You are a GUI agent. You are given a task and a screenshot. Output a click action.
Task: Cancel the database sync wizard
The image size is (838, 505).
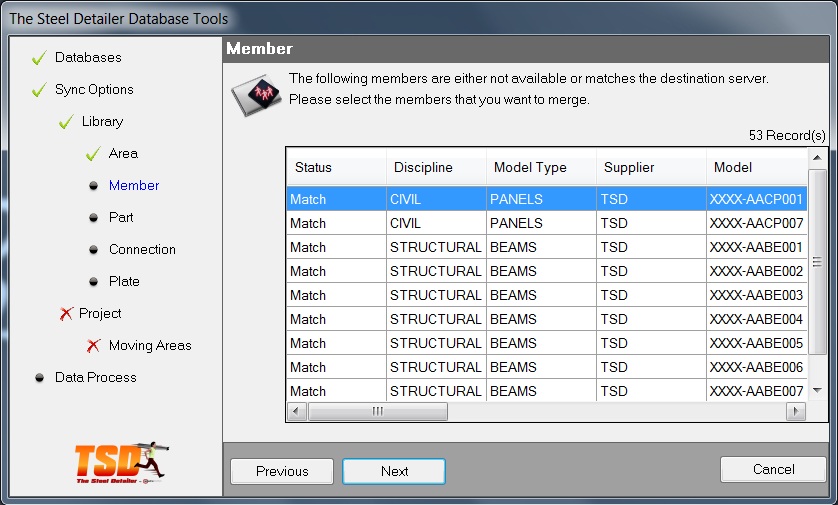coord(773,469)
